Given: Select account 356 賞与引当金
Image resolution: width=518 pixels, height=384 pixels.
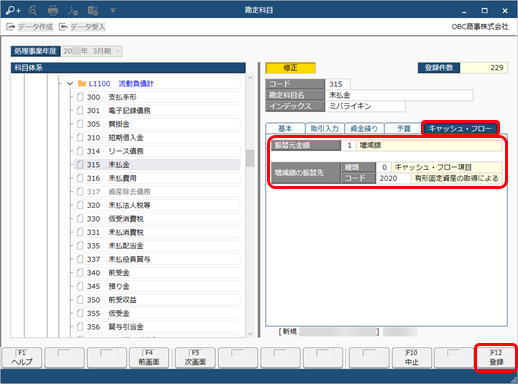Looking at the screenshot, I should coord(157,327).
